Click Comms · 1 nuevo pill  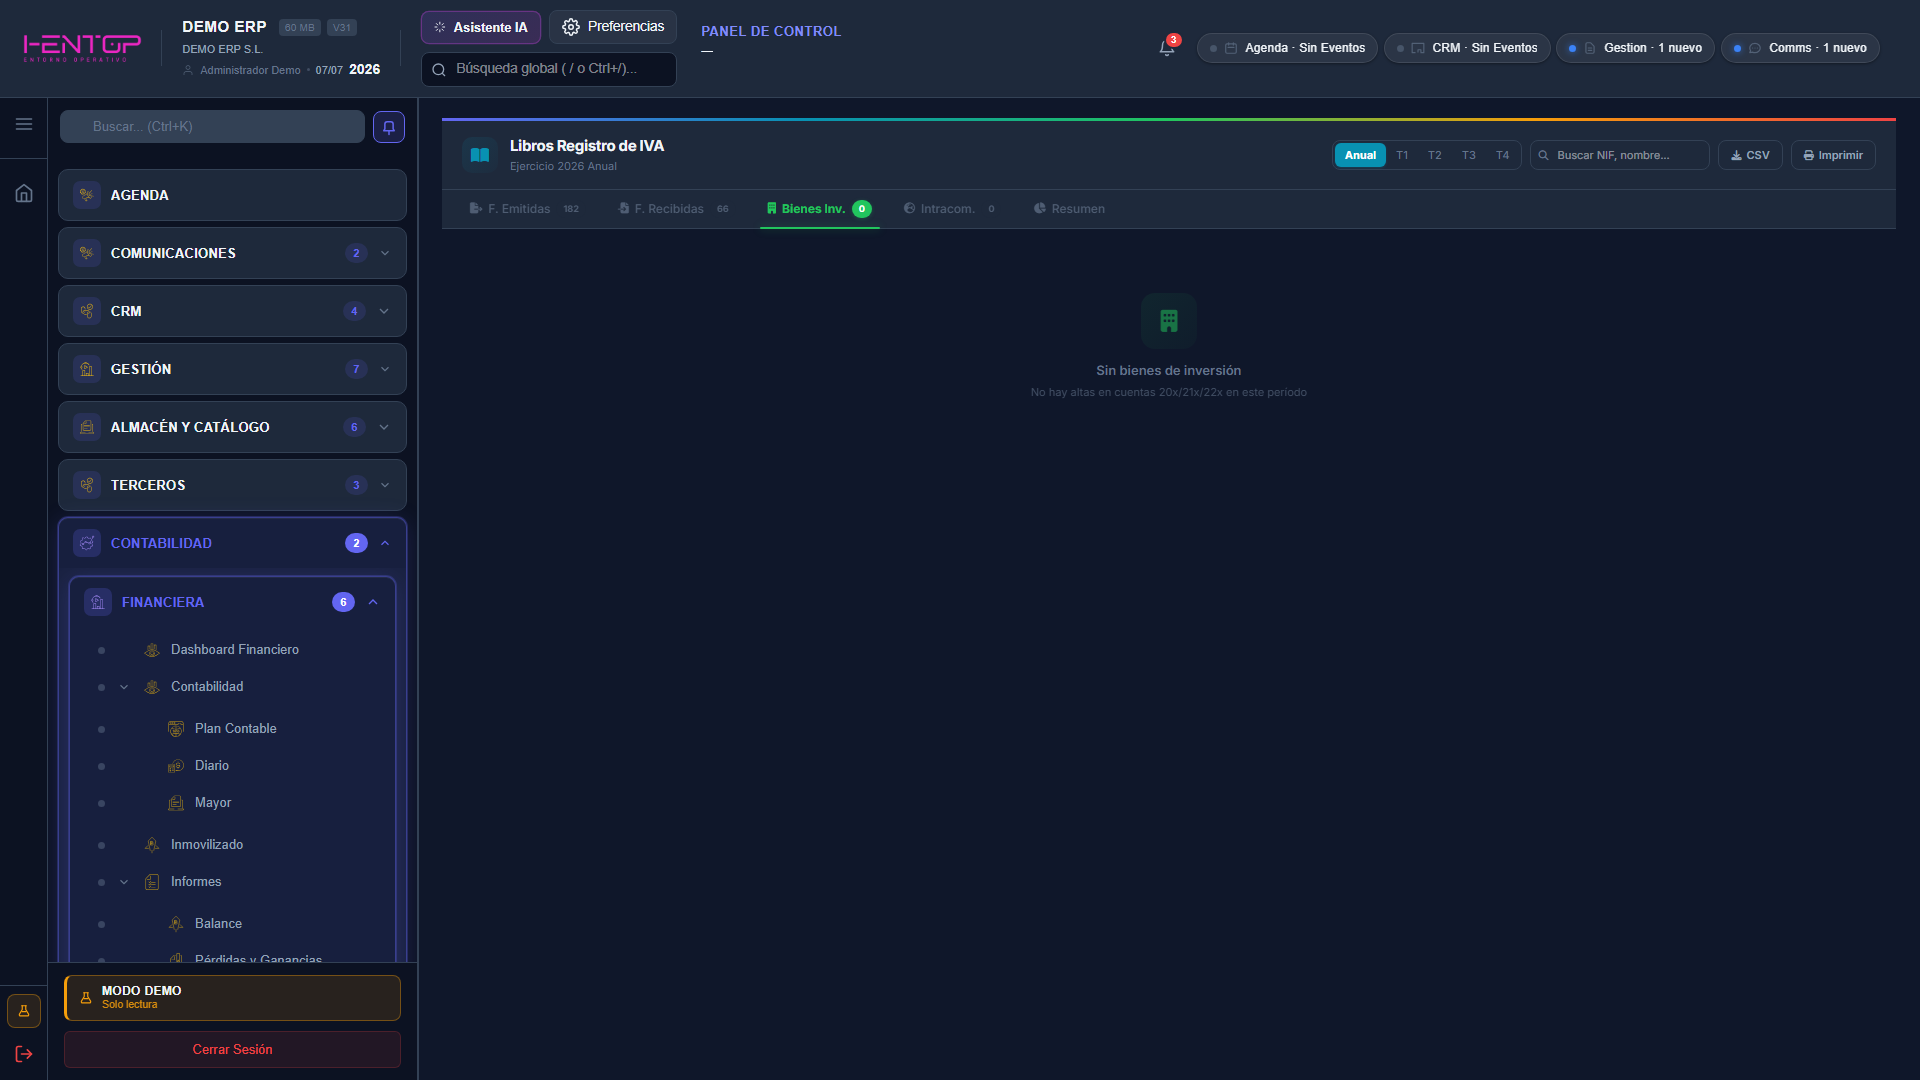click(1800, 48)
